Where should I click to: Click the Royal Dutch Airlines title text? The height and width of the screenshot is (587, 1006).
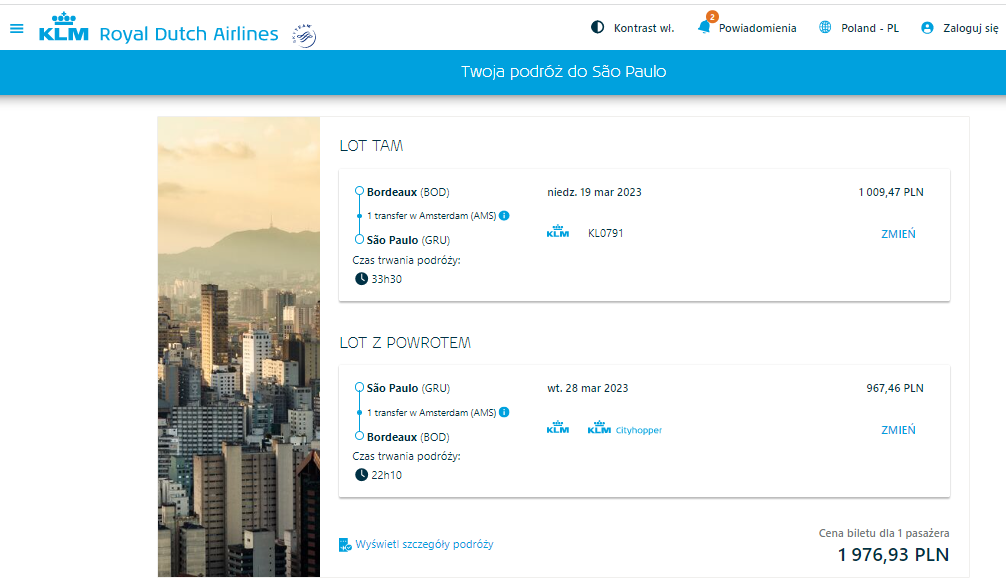pyautogui.click(x=189, y=33)
